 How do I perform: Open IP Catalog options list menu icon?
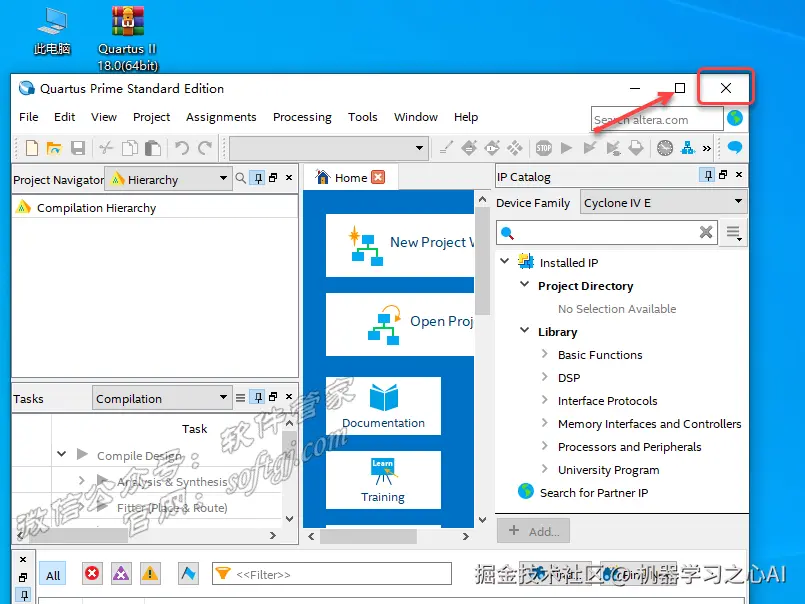click(734, 233)
